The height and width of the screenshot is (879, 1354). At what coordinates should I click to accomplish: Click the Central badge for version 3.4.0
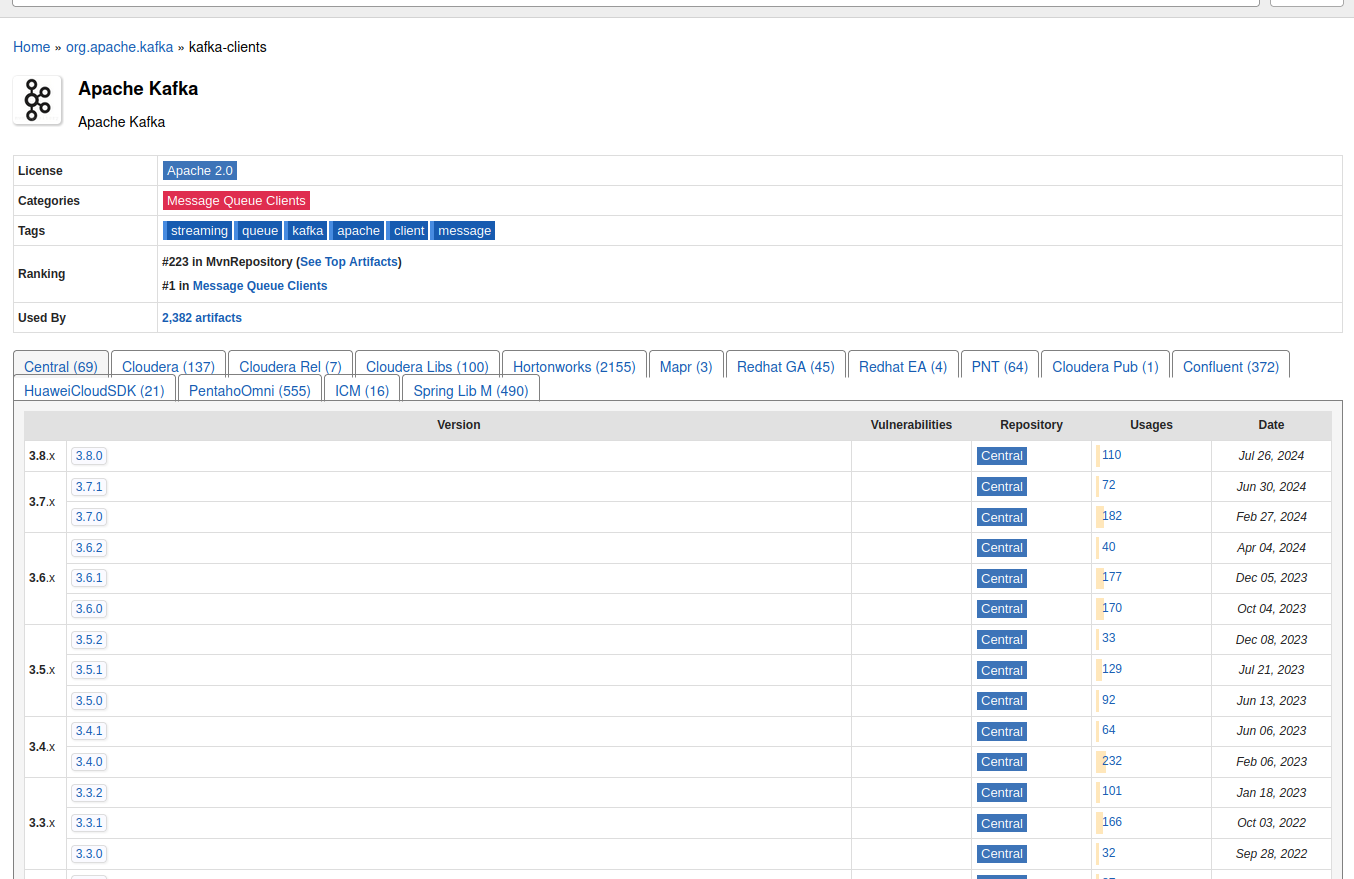coord(1002,762)
